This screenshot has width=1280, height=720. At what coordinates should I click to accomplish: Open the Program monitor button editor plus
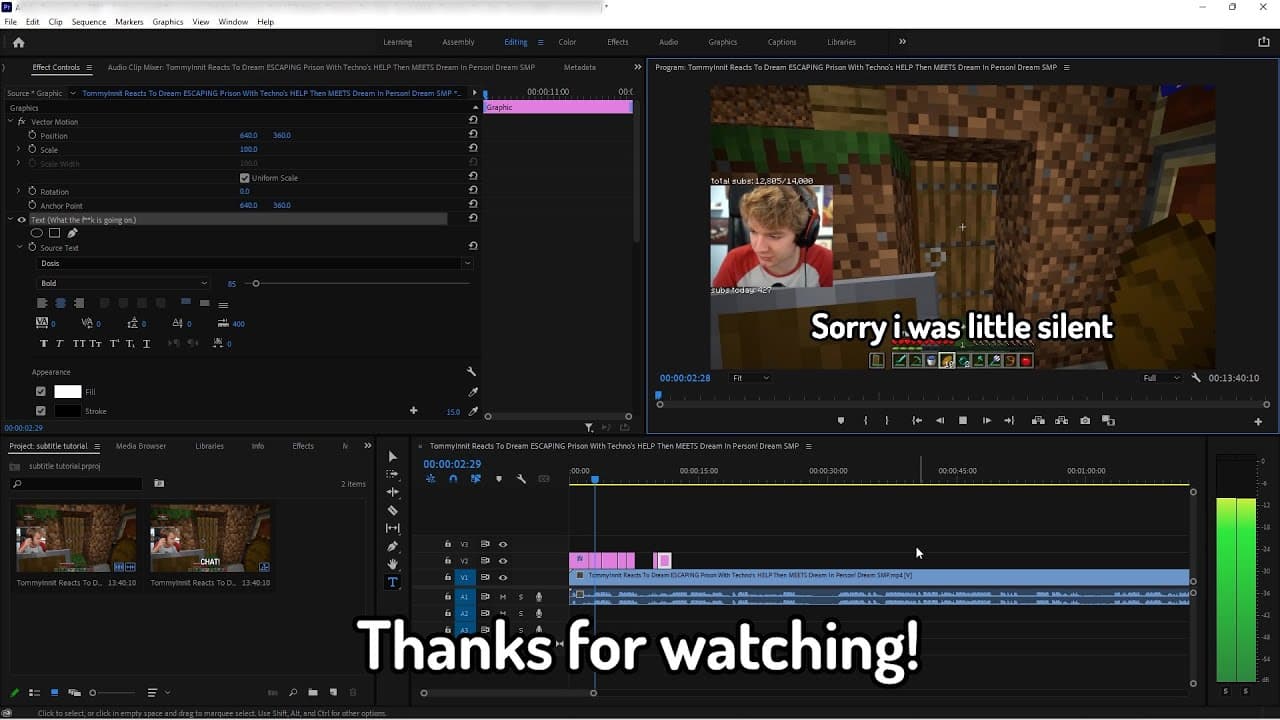1258,422
